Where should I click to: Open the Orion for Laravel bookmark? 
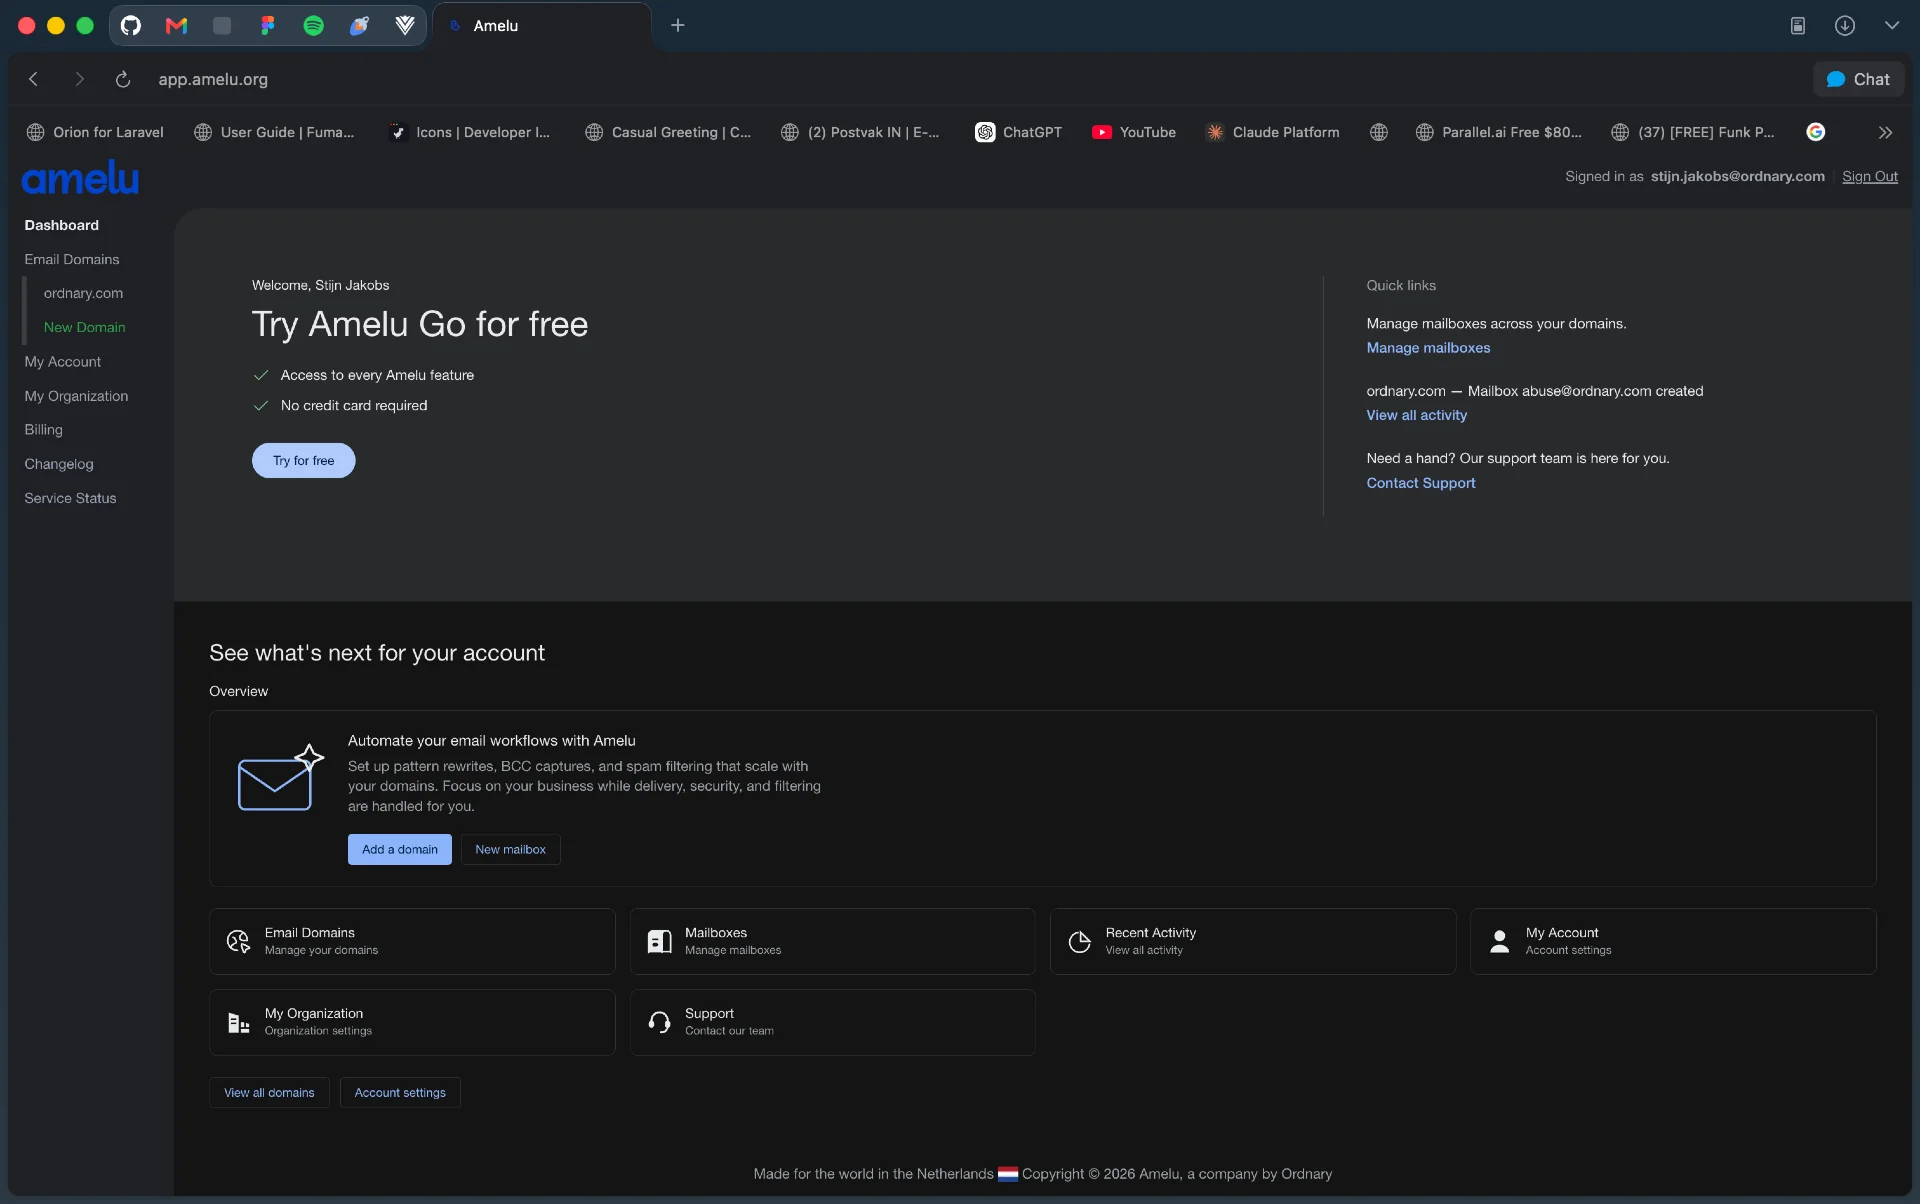tap(95, 132)
